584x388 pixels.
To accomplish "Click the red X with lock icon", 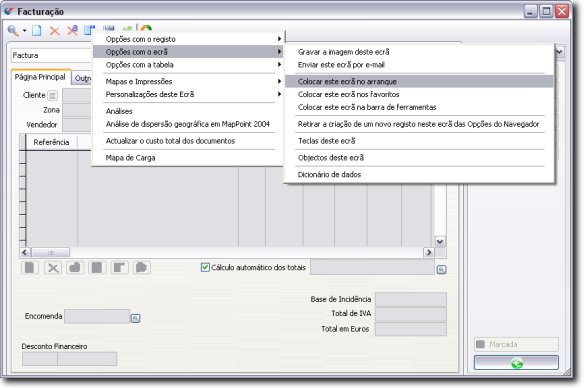I will click(72, 30).
